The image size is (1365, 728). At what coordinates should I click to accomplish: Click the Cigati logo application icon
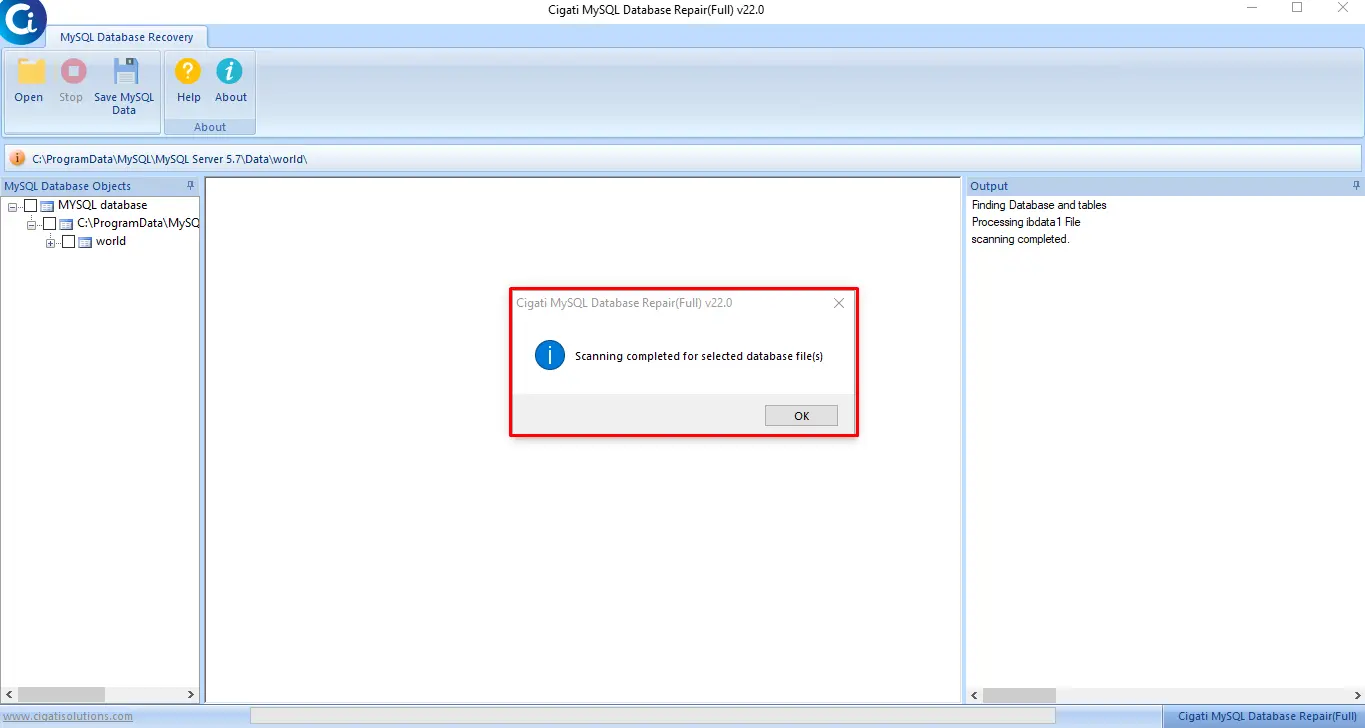21,21
